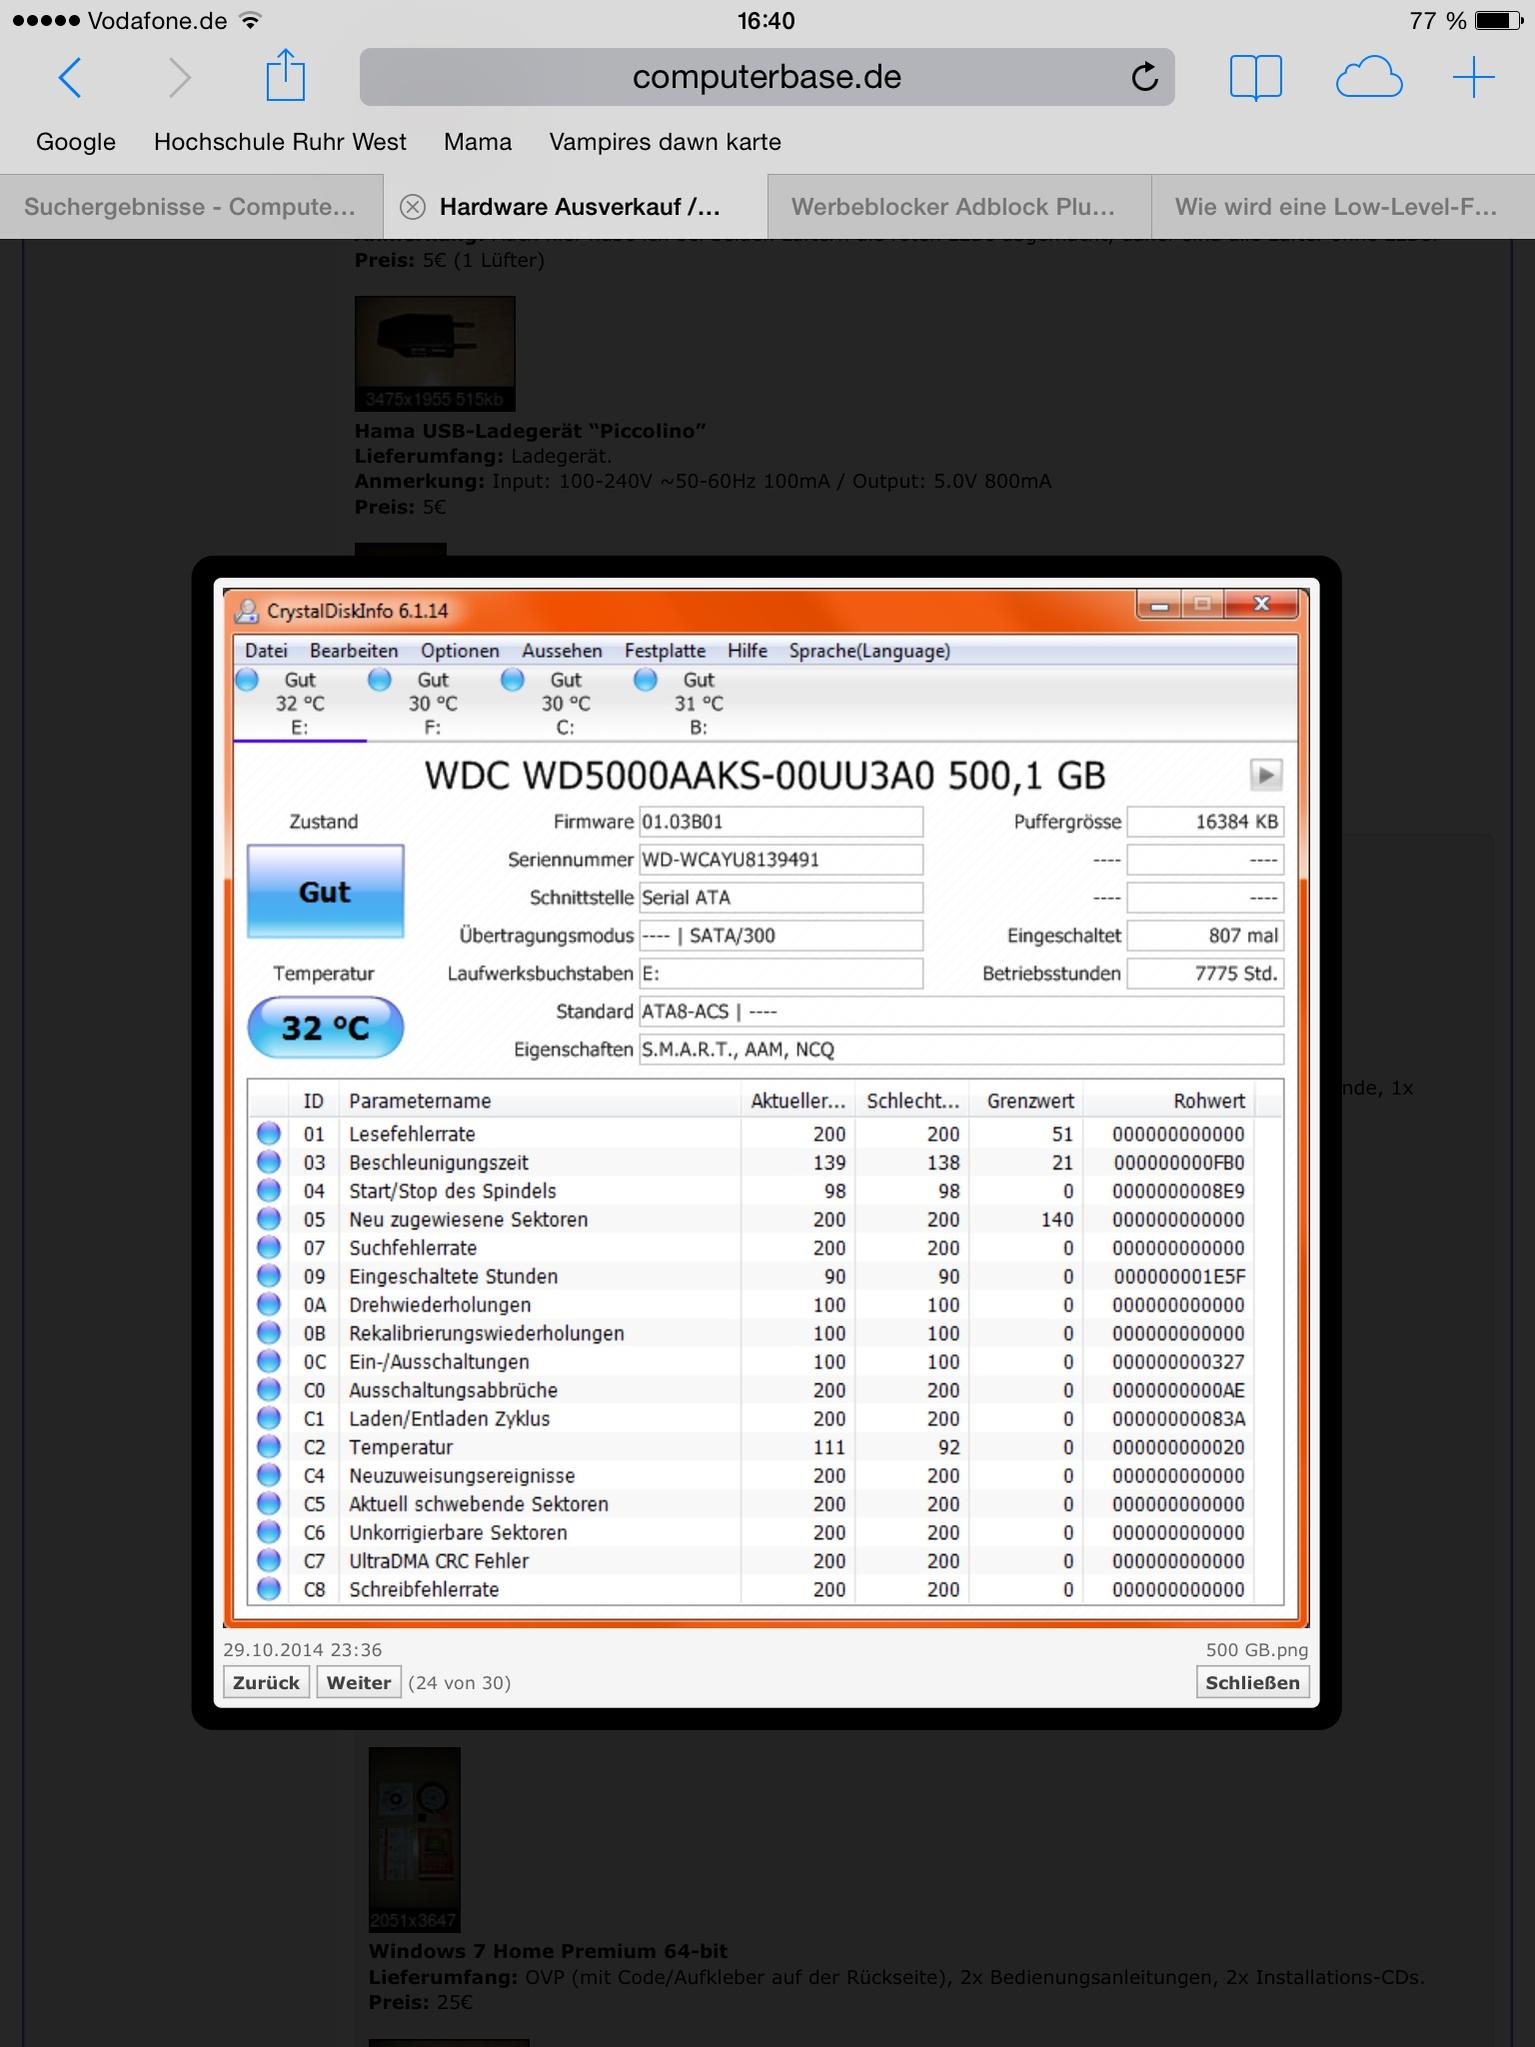This screenshot has height=2047, width=1535.
Task: Tap the Hama charger thumbnail
Action: (435, 353)
